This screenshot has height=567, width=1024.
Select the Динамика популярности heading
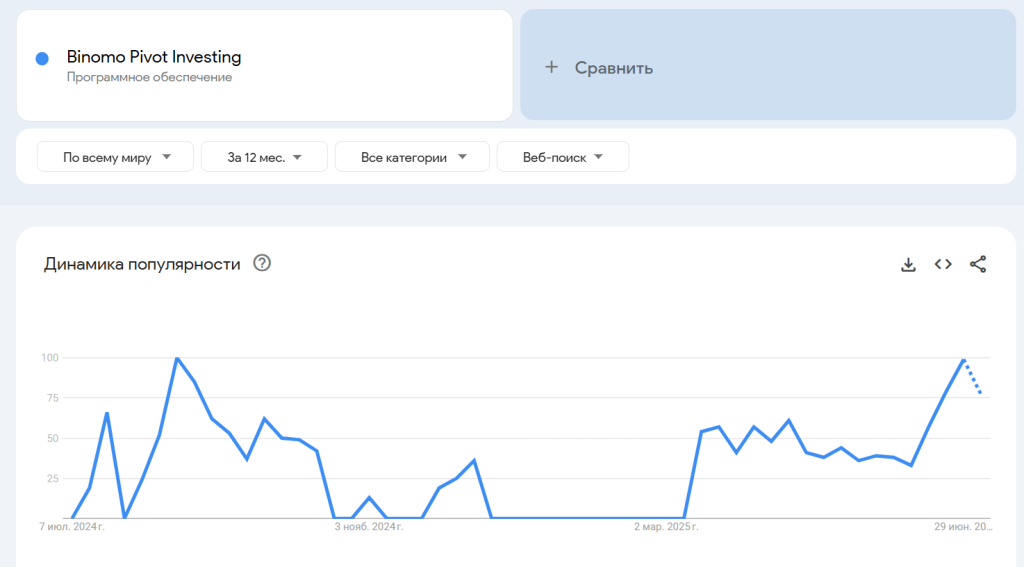tap(142, 264)
